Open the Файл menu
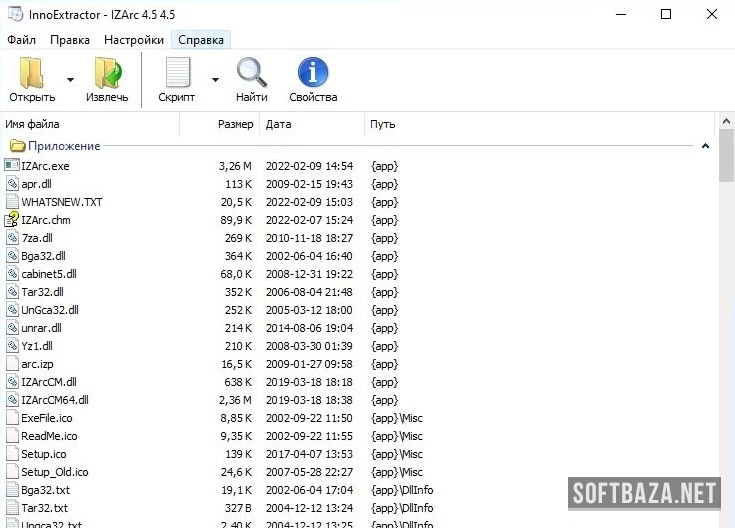Image resolution: width=735 pixels, height=528 pixels. (21, 40)
